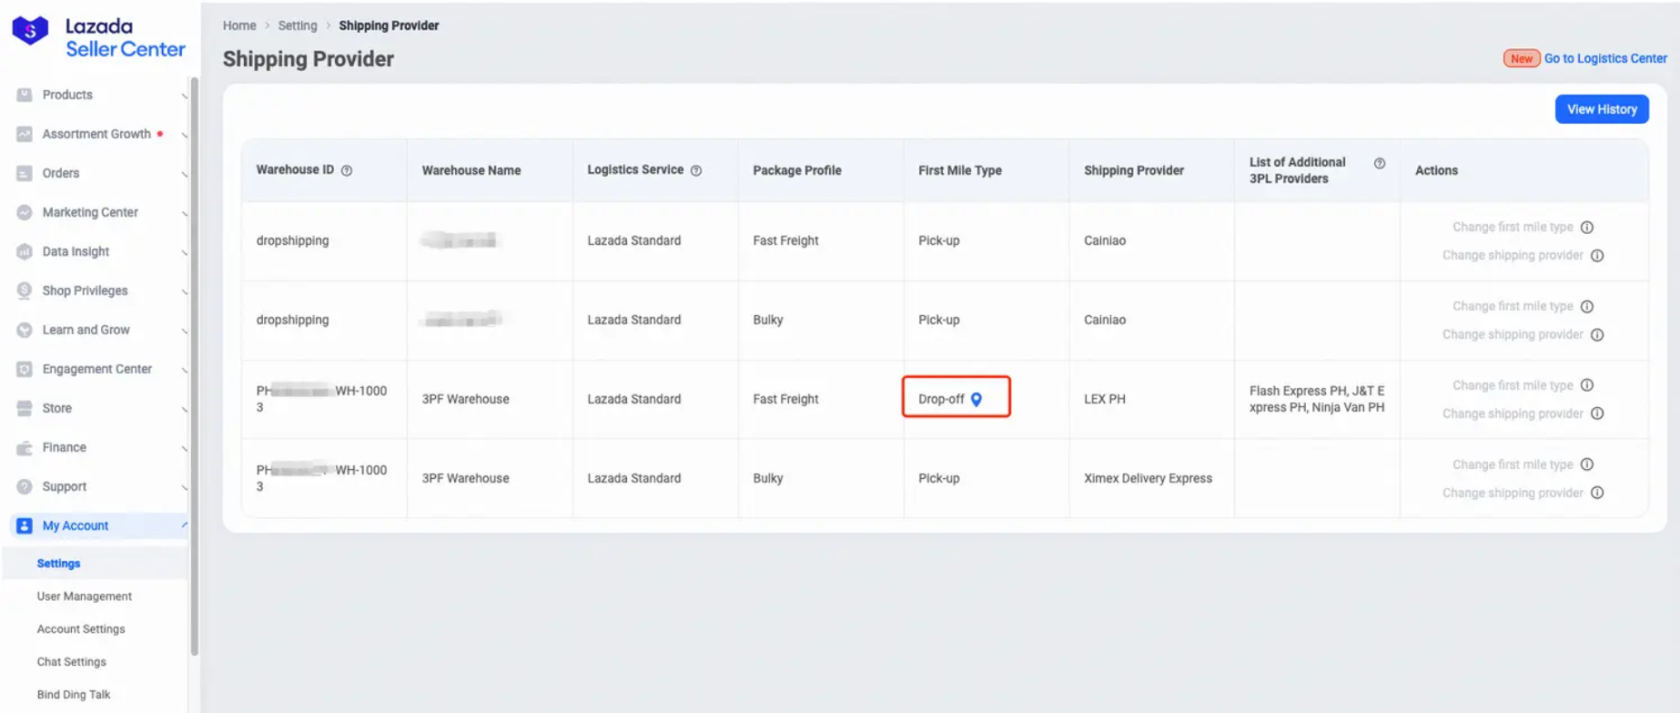Image resolution: width=1680 pixels, height=713 pixels.
Task: Open Account Settings submenu item
Action: [x=81, y=630]
